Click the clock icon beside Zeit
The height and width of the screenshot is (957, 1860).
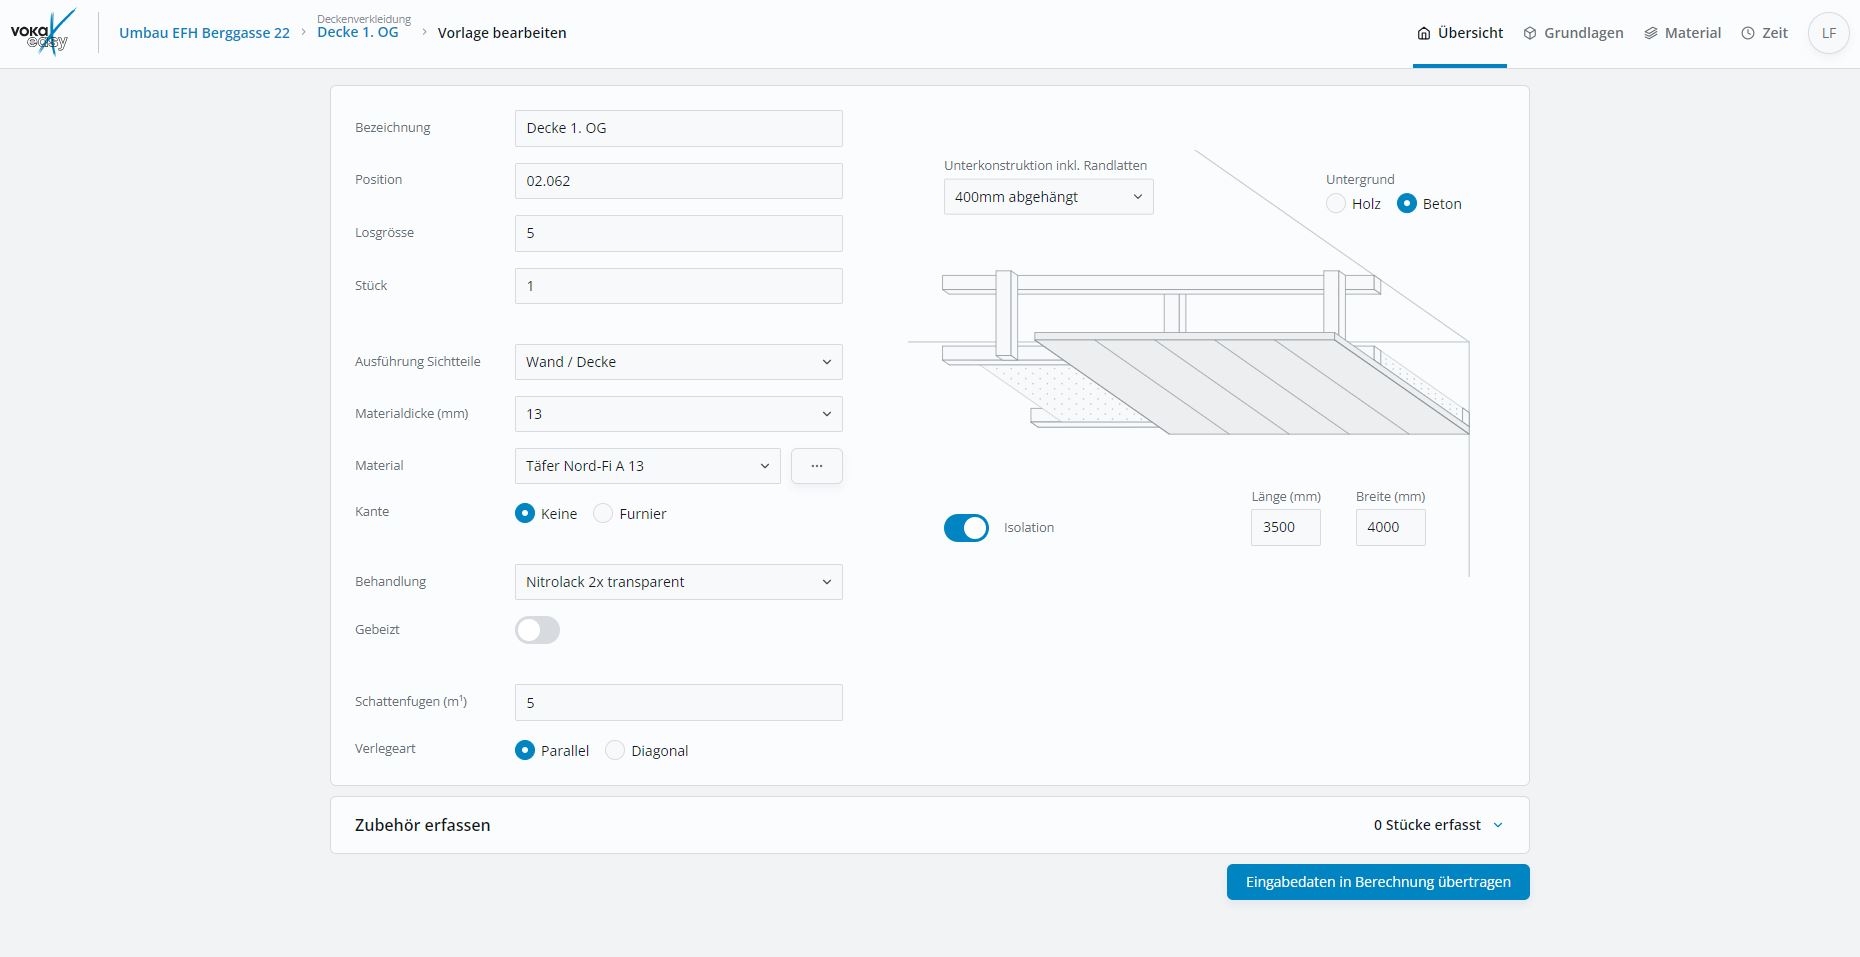click(1748, 33)
